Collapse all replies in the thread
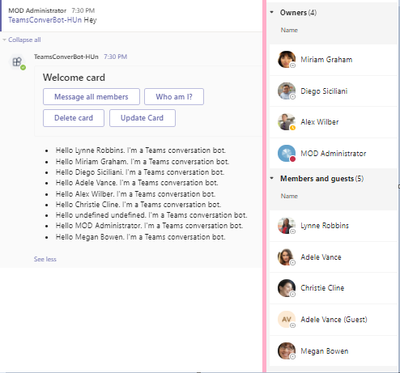This screenshot has height=373, width=400. tap(22, 40)
